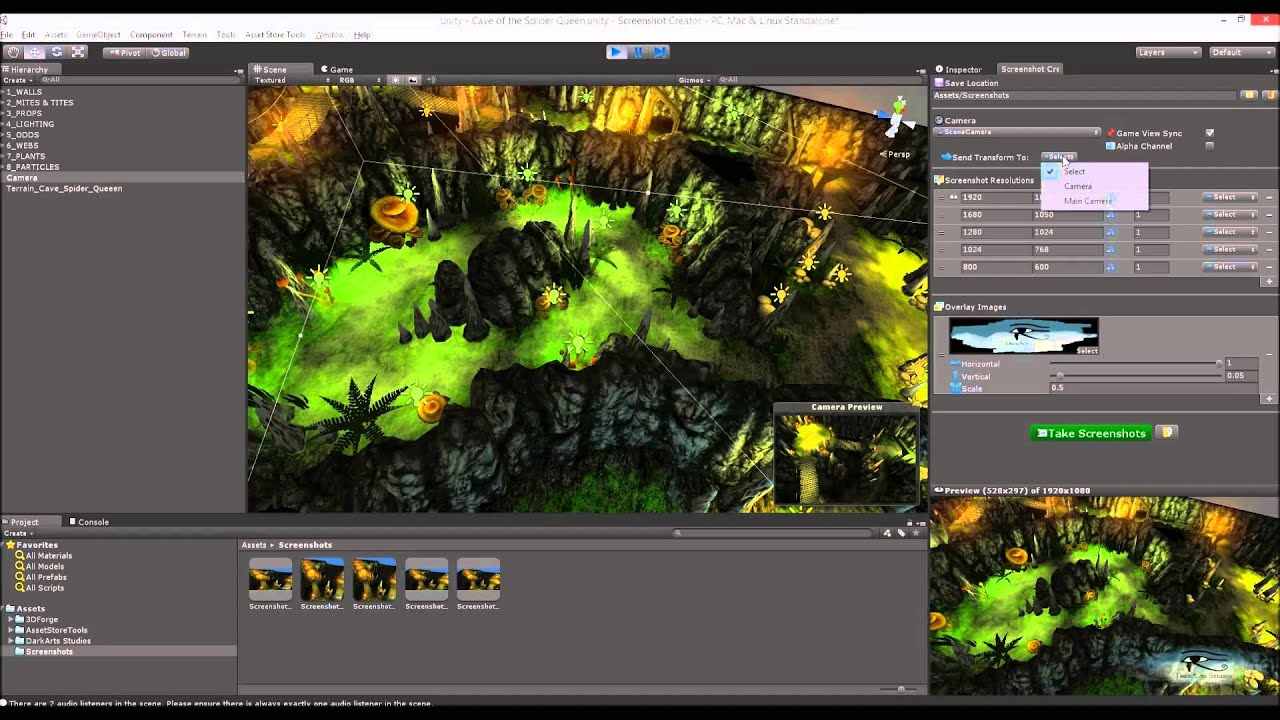Adjust the Horizontal overlay slider
This screenshot has width=1280, height=720.
point(1136,363)
